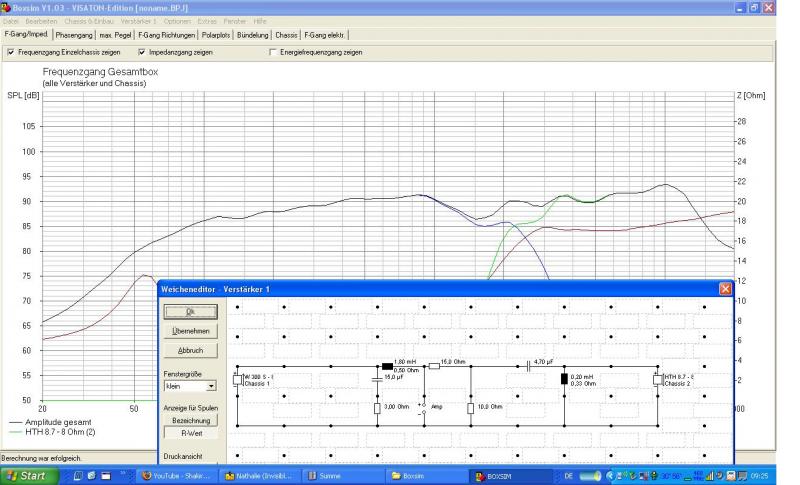This screenshot has height=485, width=800.
Task: Toggle the Impedanzgang zeigen checkbox
Action: pyautogui.click(x=141, y=51)
